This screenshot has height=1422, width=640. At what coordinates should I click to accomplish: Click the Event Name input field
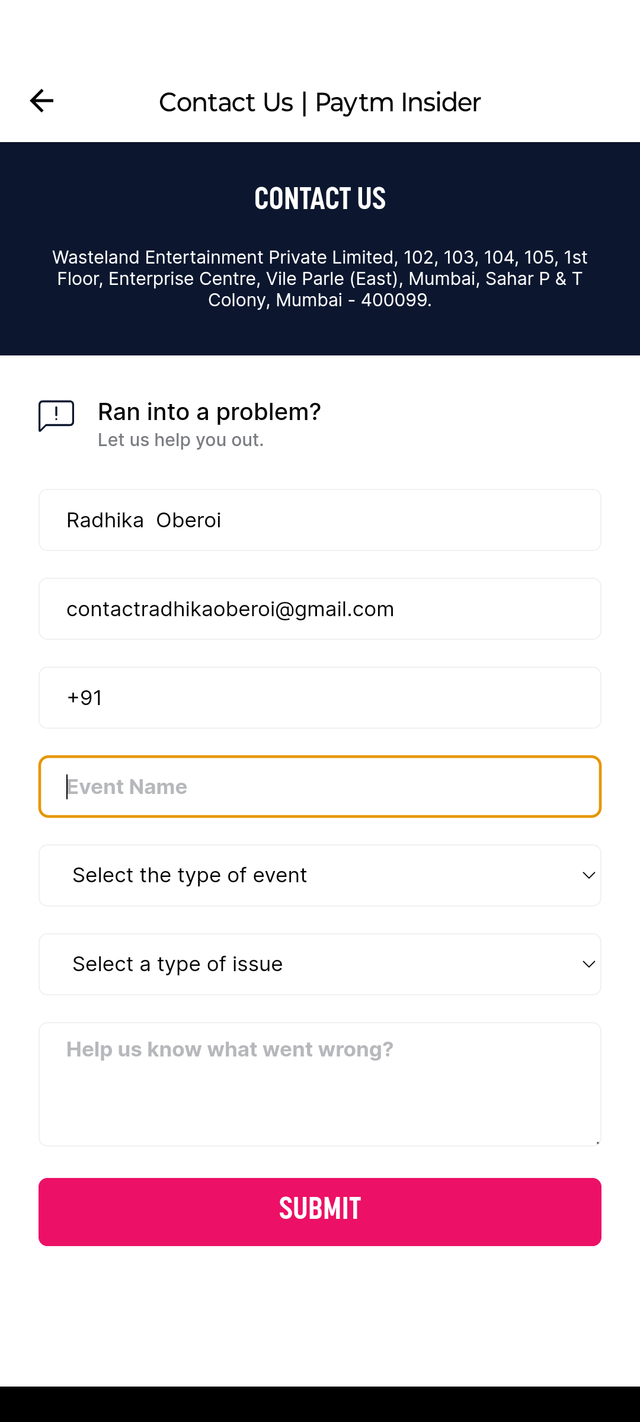tap(320, 787)
